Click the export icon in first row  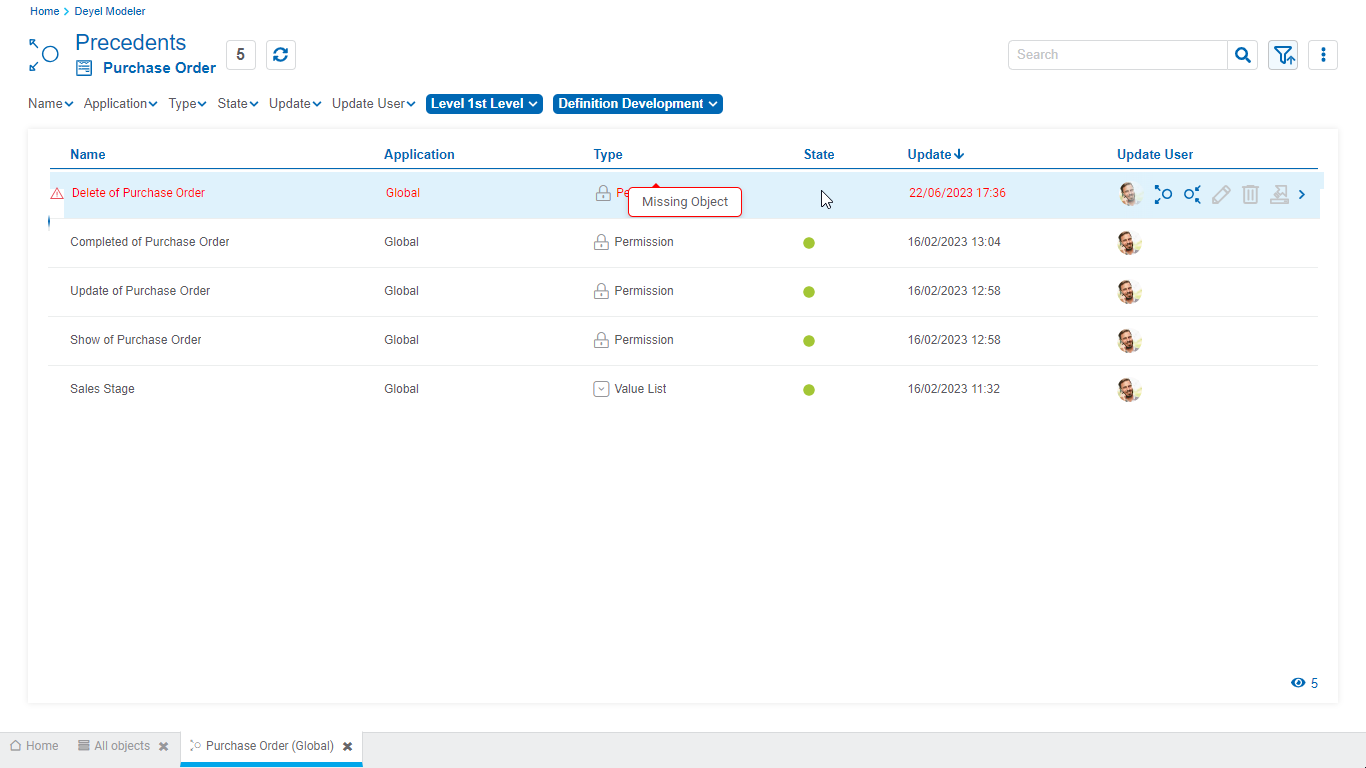(x=1278, y=195)
